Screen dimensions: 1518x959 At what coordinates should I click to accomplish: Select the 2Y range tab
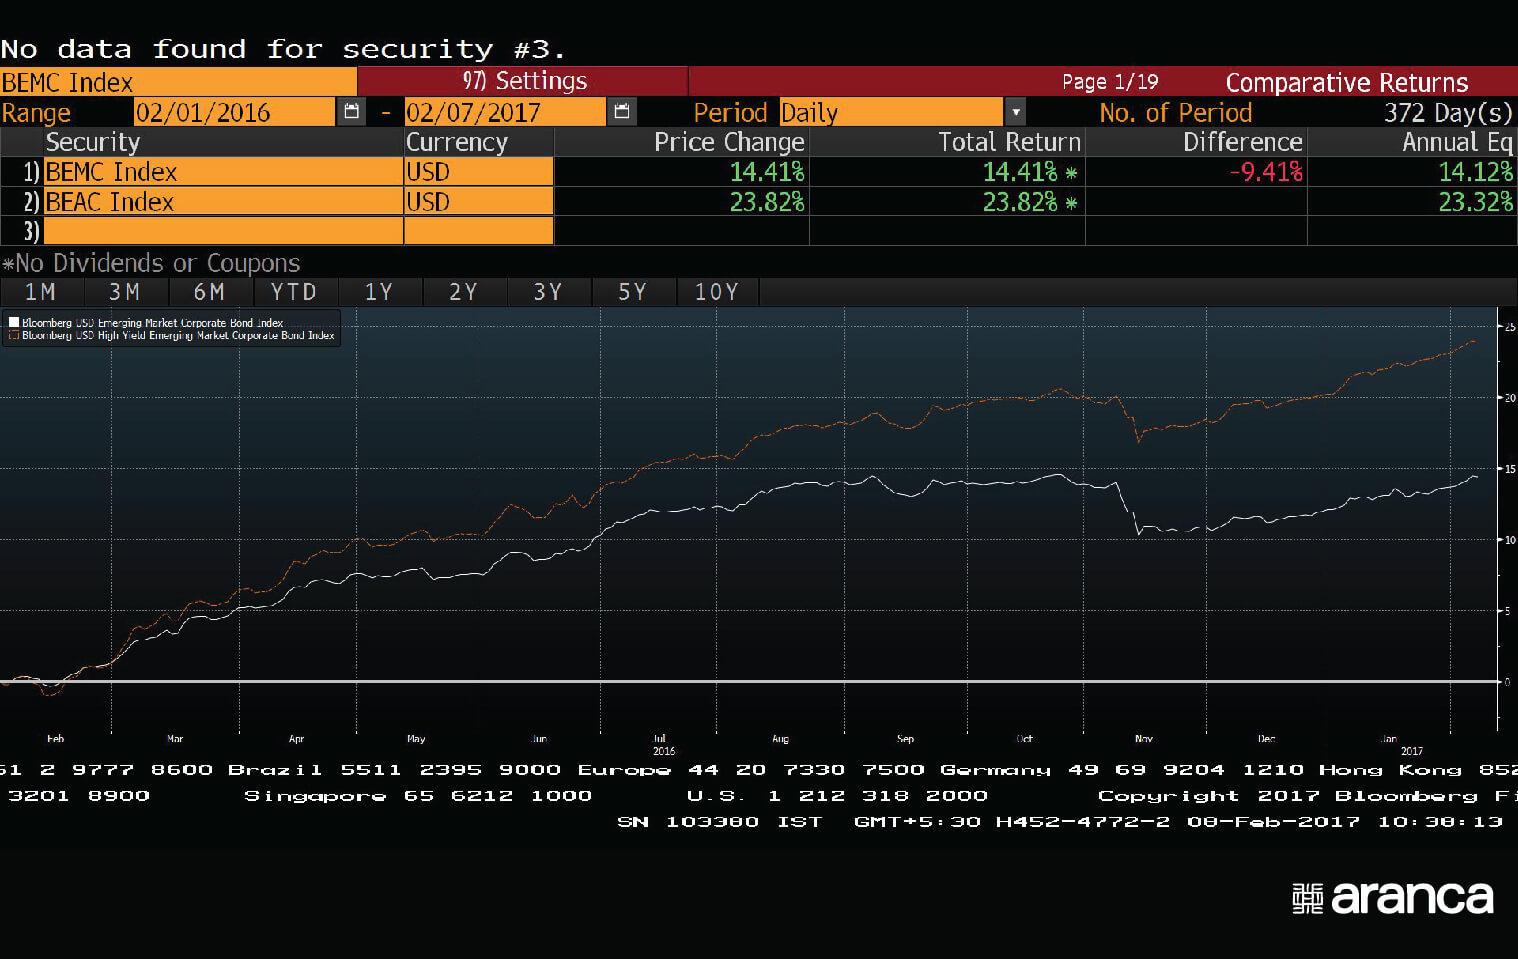tap(463, 292)
